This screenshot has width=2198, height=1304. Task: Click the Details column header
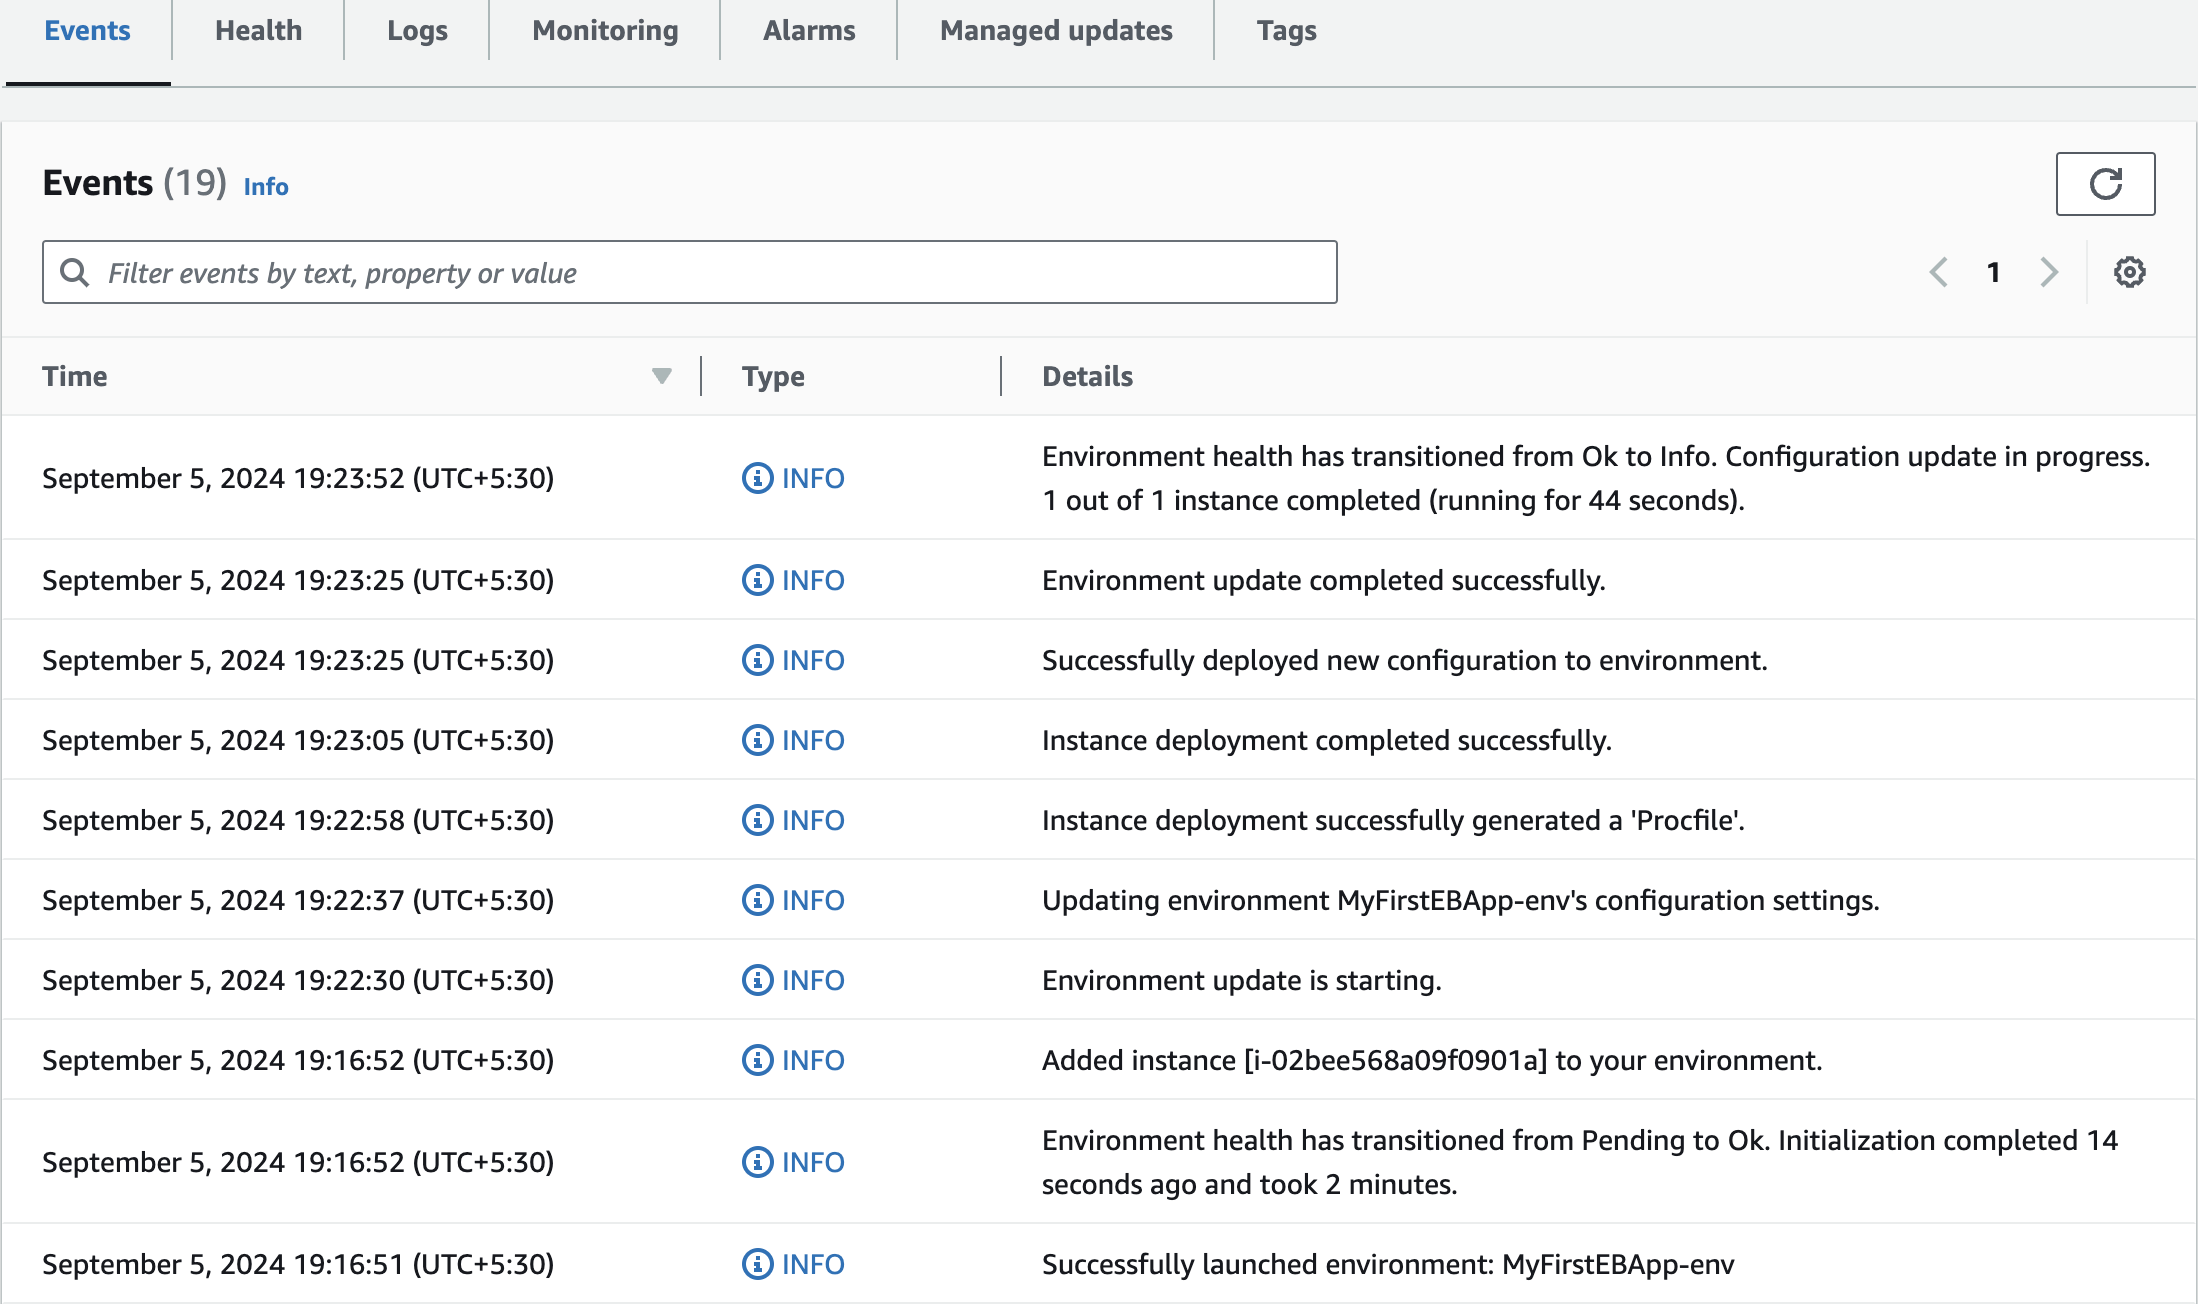point(1087,376)
